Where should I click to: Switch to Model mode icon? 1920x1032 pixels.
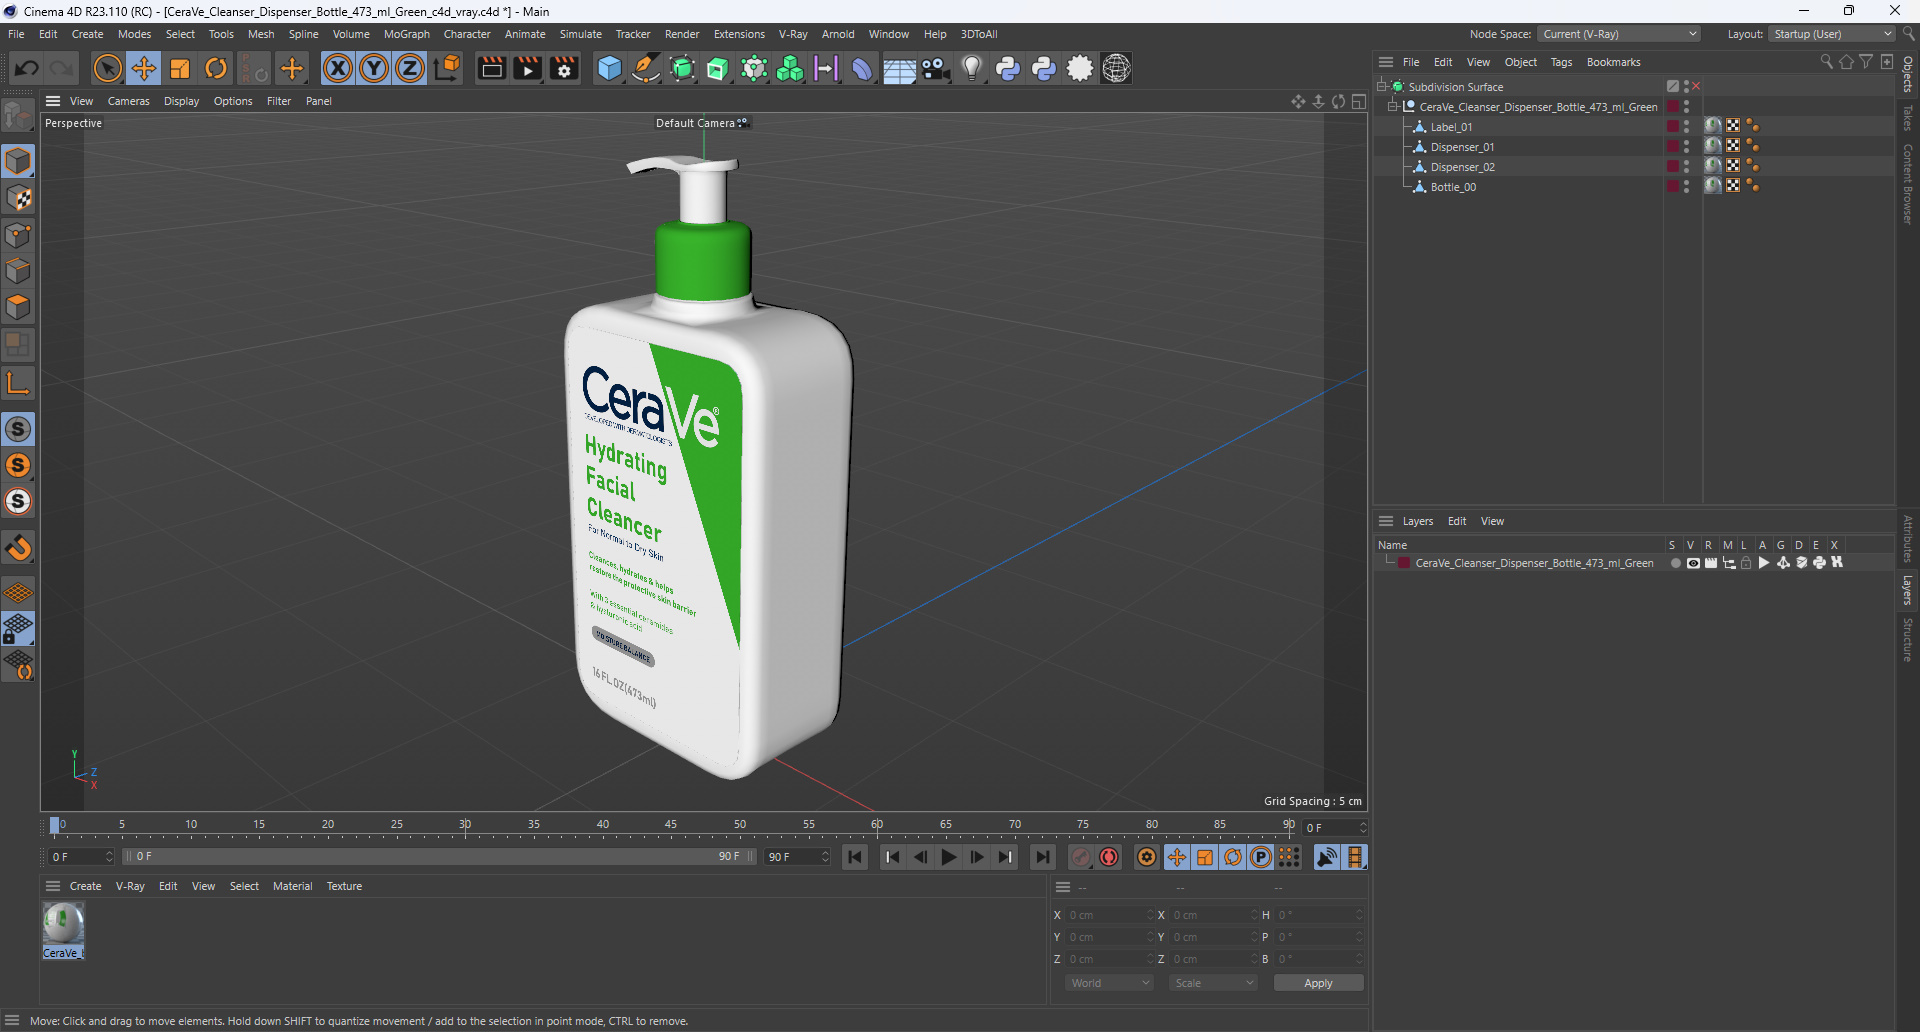(x=18, y=161)
